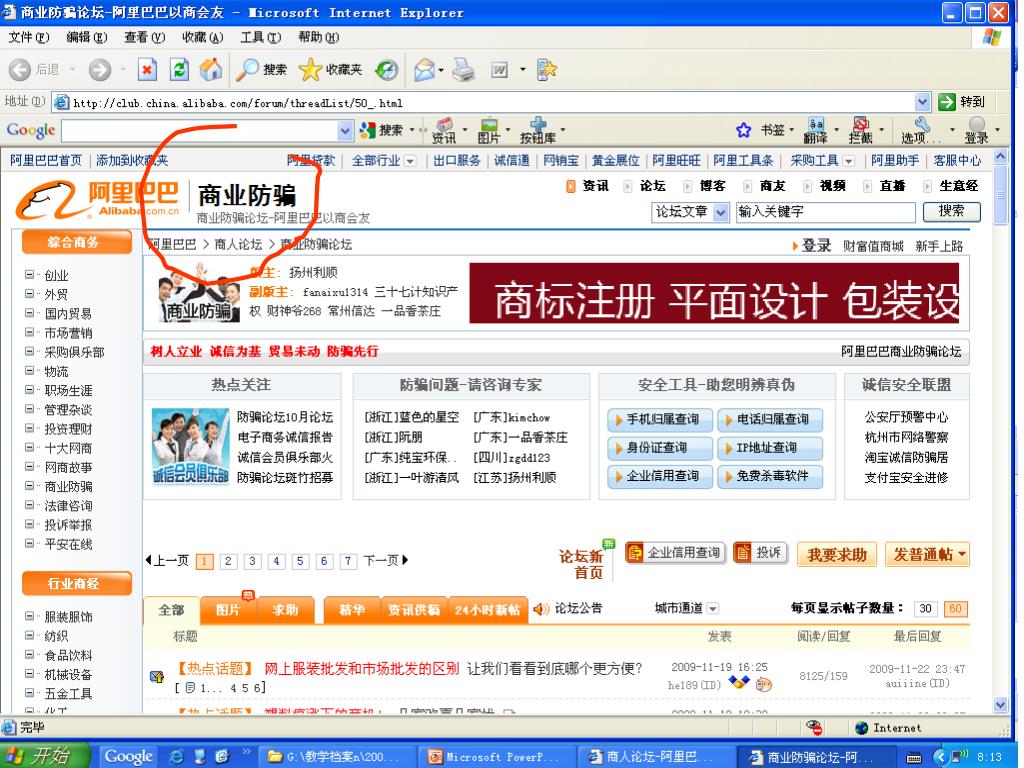The image size is (1024, 768).
Task: Click the Print printer icon
Action: click(x=464, y=69)
